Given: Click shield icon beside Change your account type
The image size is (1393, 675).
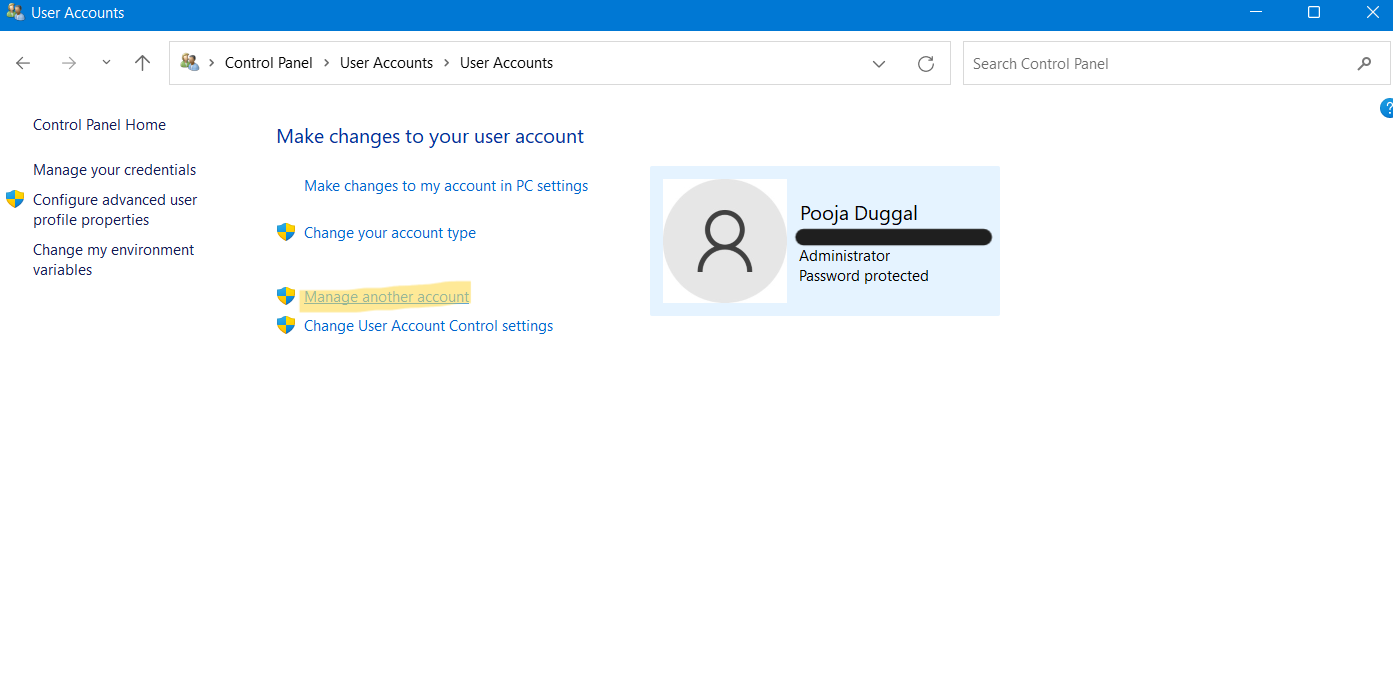Looking at the screenshot, I should [x=286, y=233].
